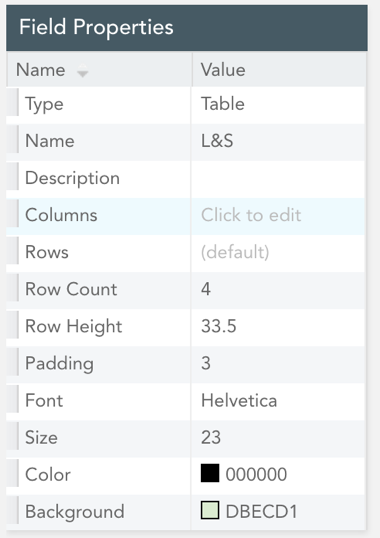The image size is (380, 538).
Task: Open the Font value Helvetica
Action: [278, 401]
